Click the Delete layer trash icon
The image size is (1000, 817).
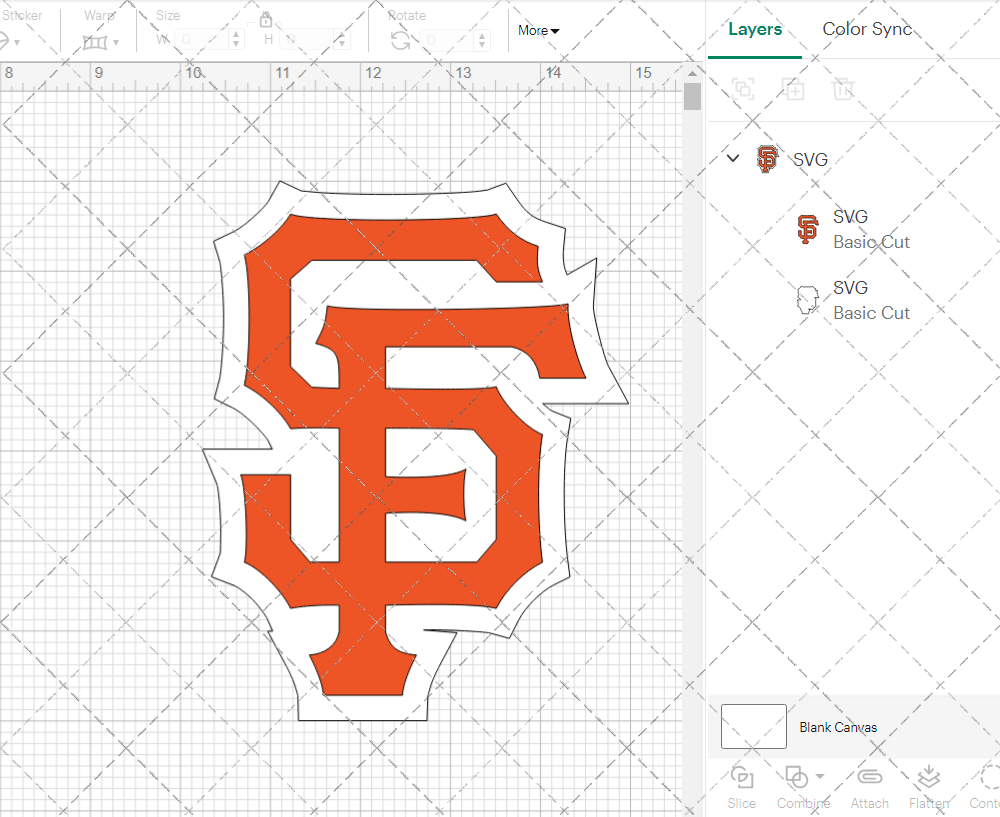coord(842,89)
